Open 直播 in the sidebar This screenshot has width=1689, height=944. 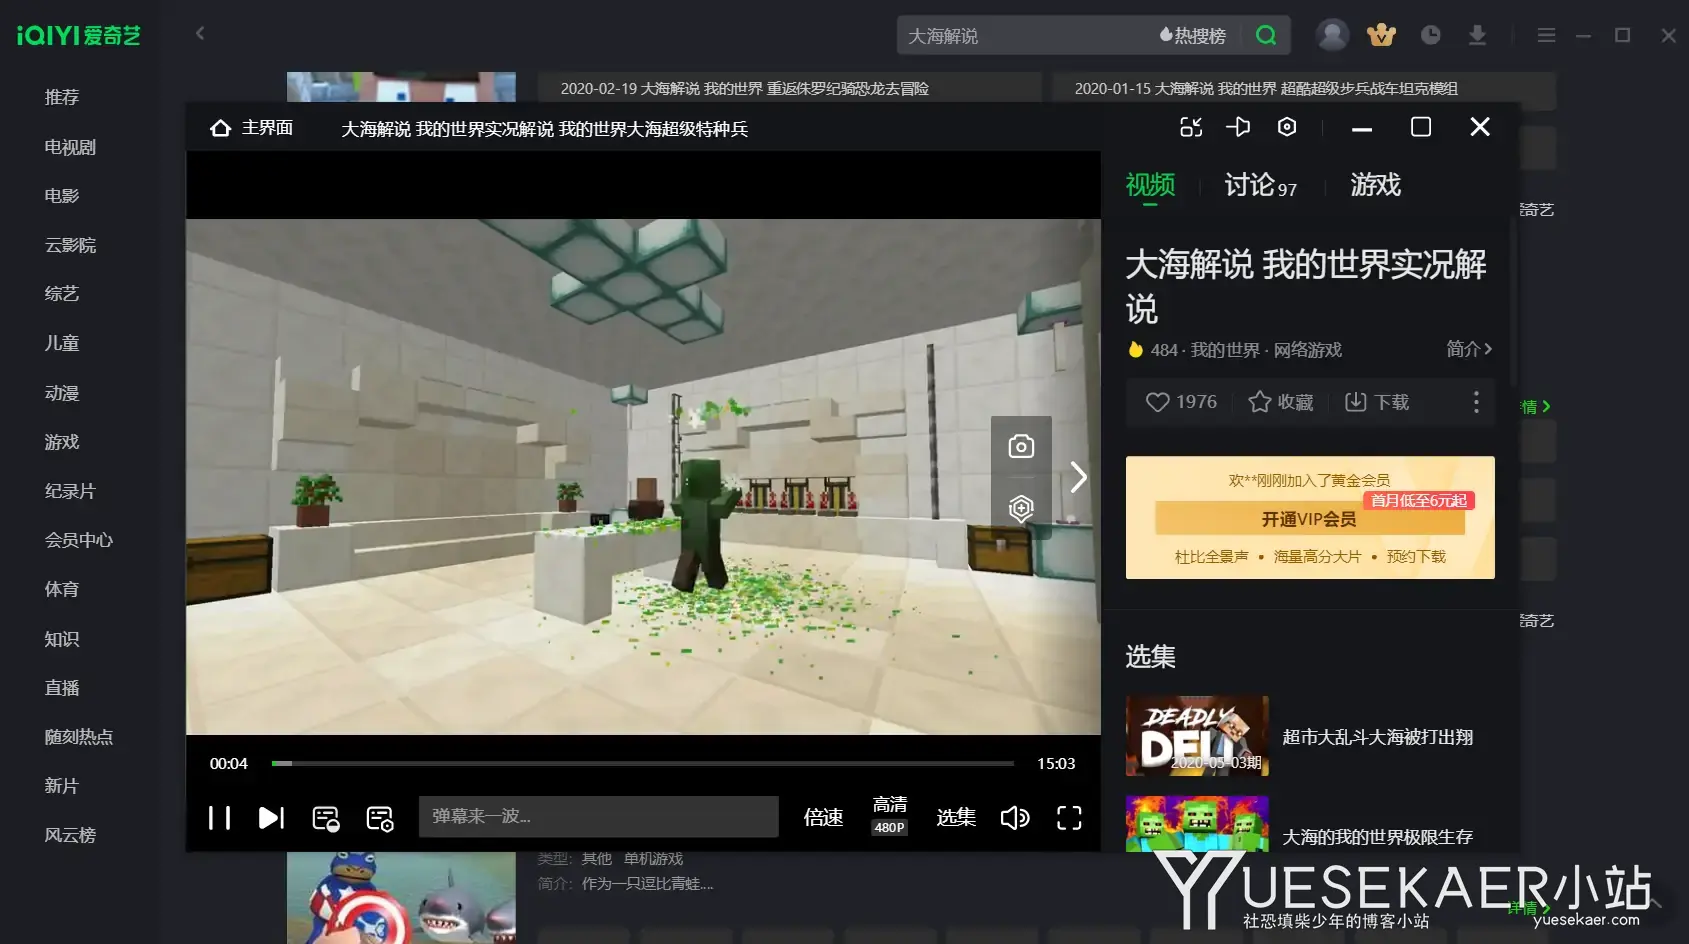click(62, 688)
